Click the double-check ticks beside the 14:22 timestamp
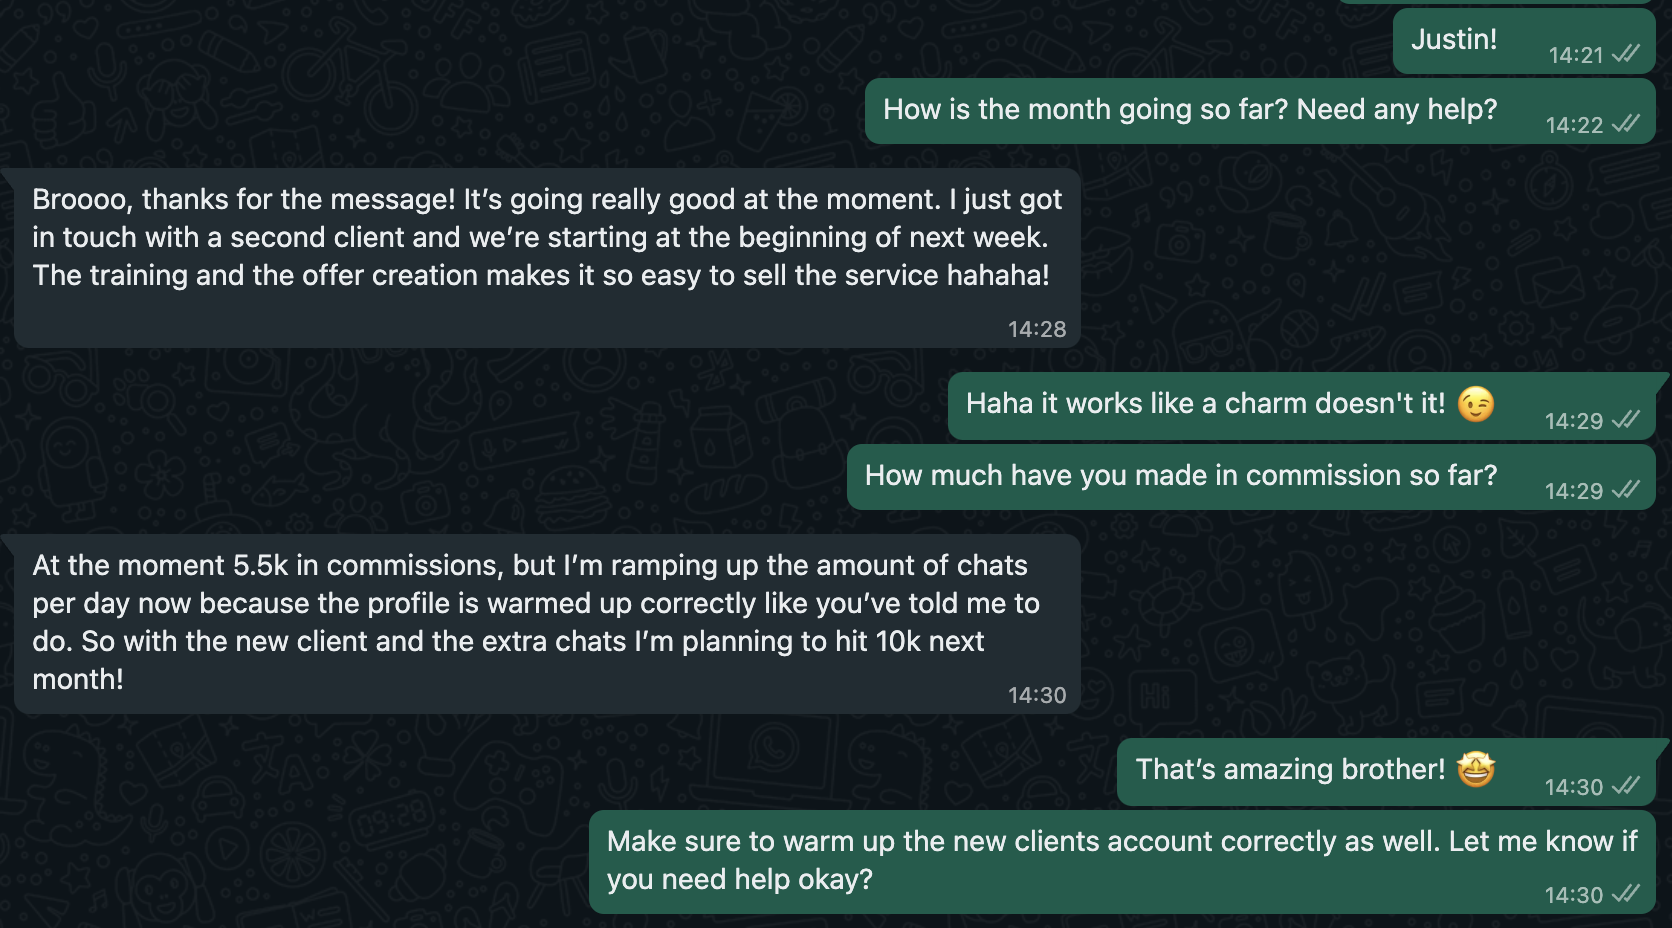 tap(1626, 124)
